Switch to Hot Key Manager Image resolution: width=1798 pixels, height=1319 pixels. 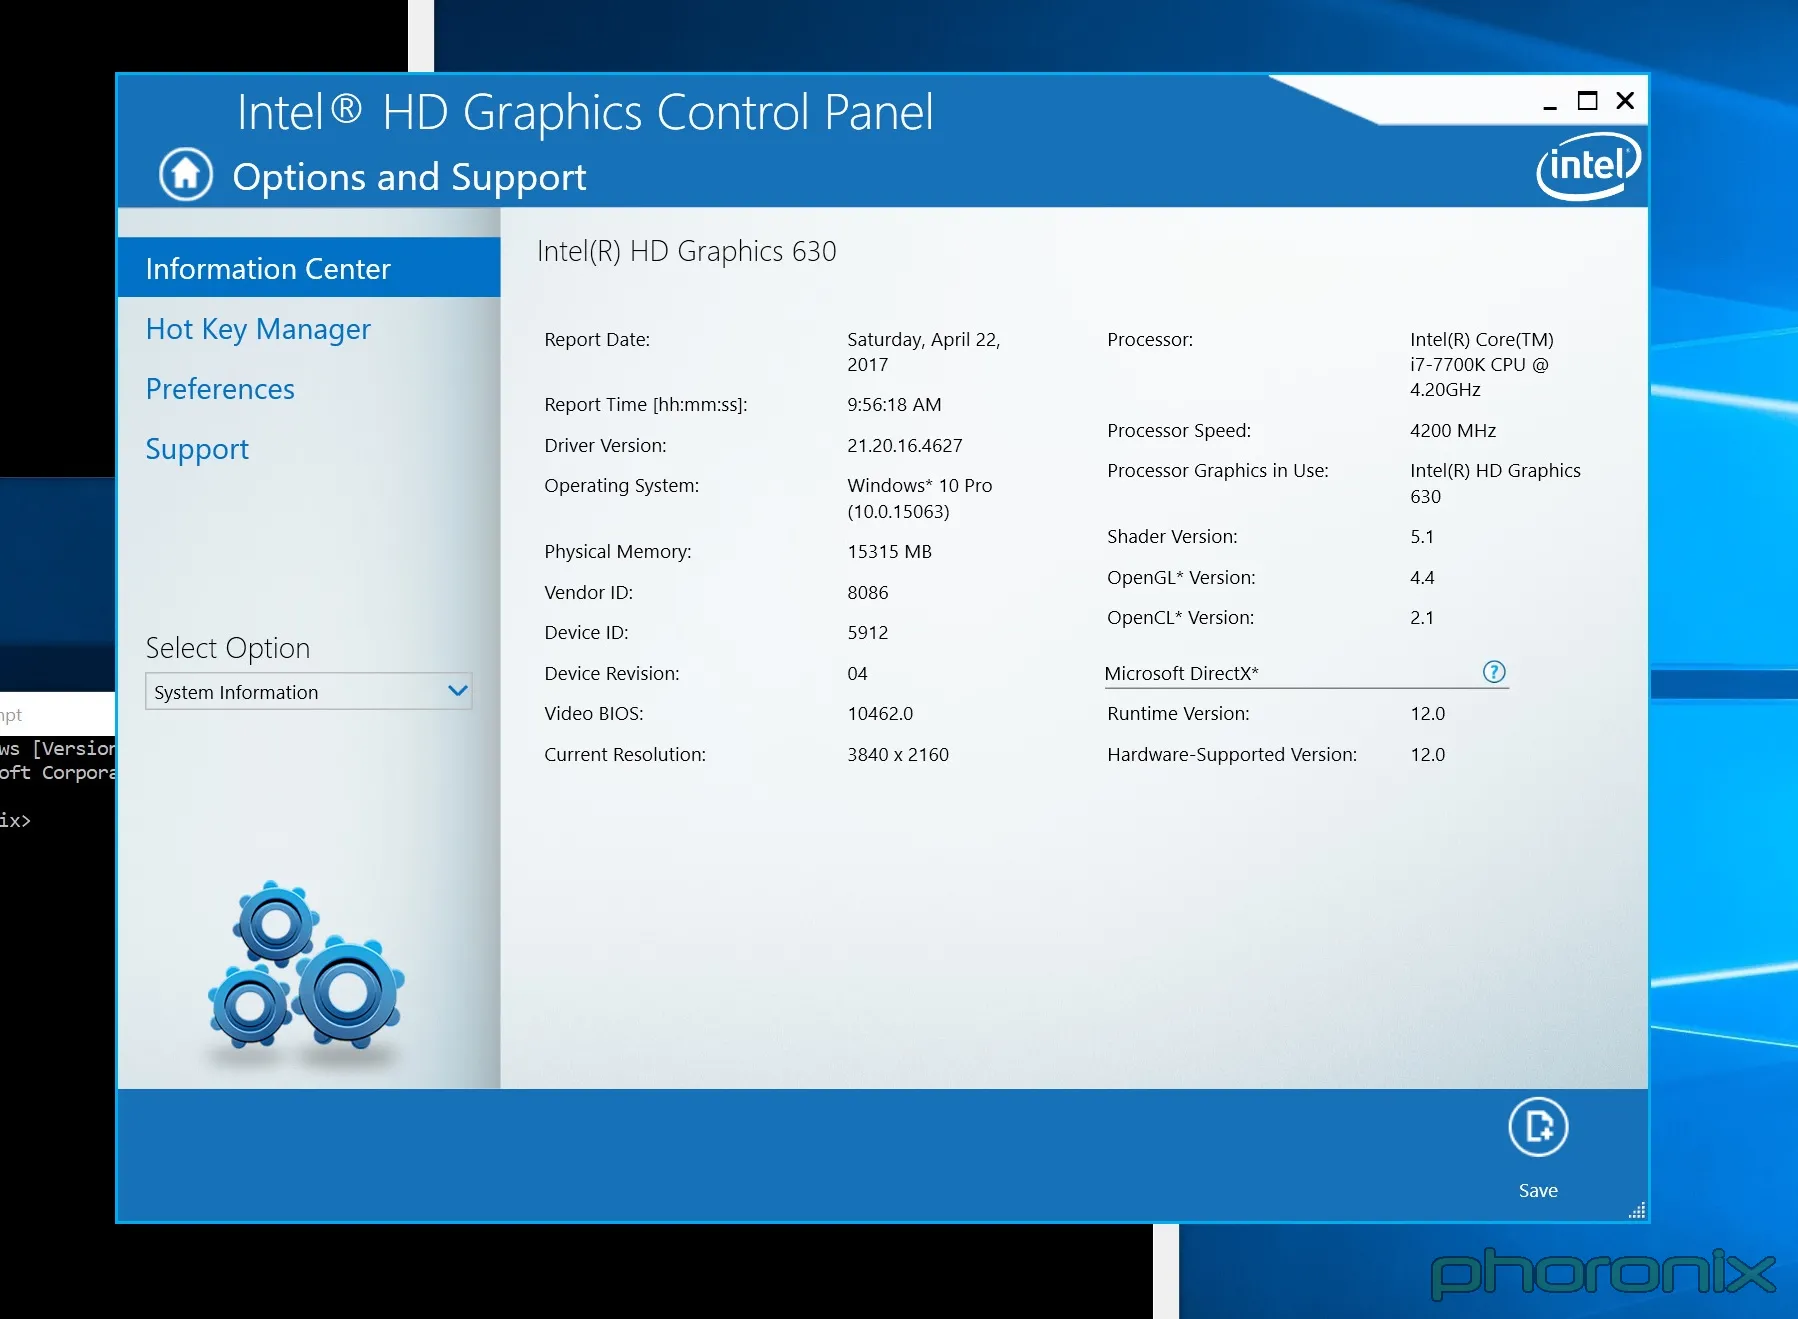point(258,329)
